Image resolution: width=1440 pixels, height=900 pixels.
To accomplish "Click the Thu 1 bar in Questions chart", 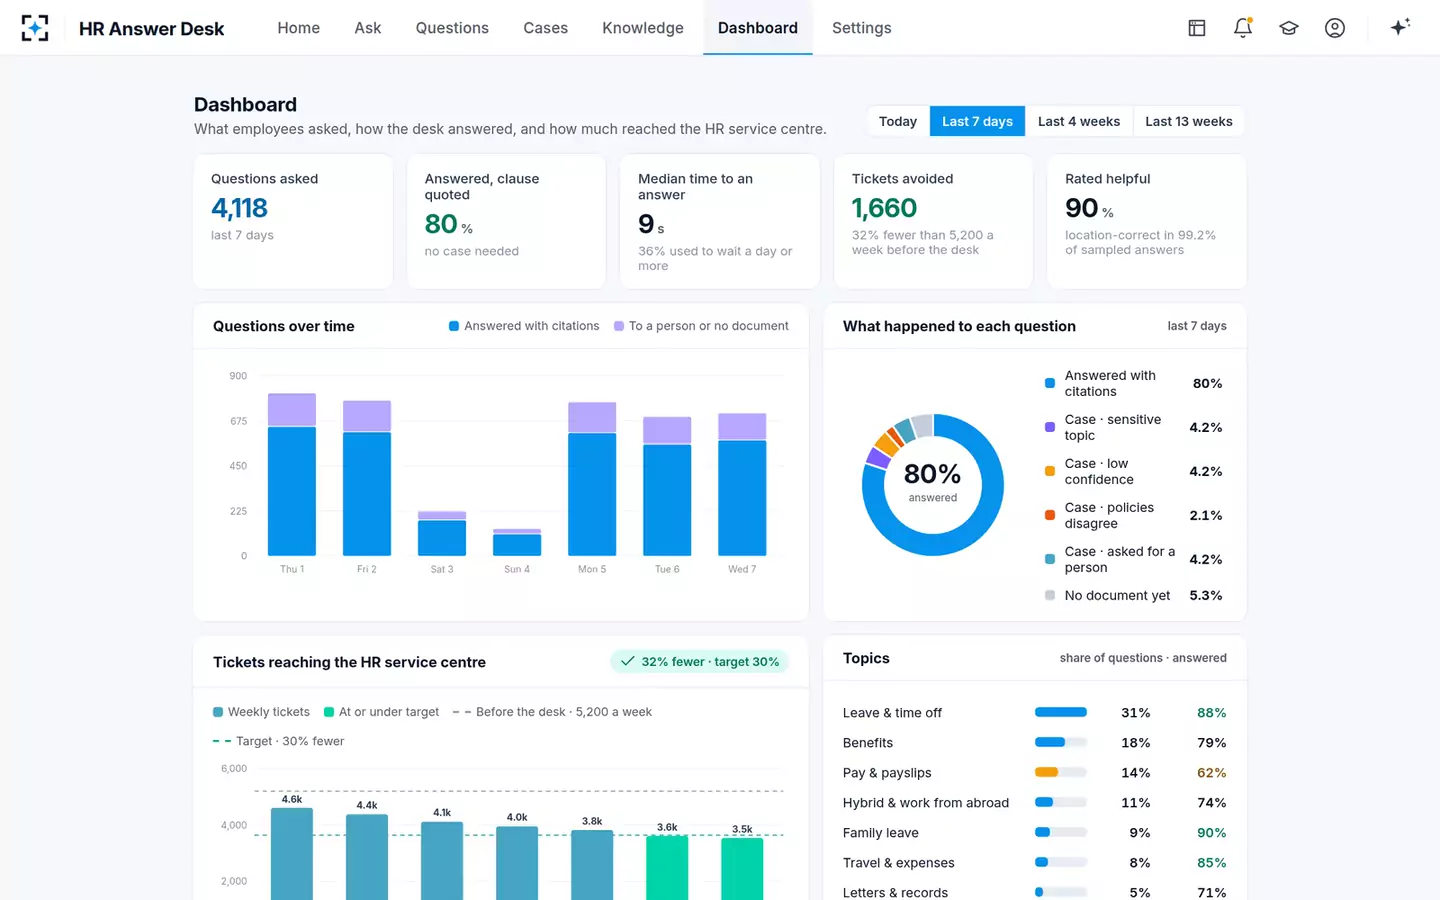I will (292, 474).
